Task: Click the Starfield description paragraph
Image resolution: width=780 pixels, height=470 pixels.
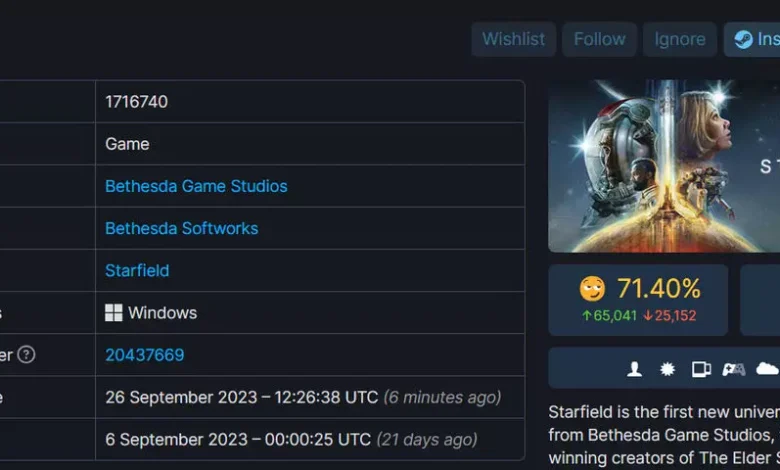Action: point(664,435)
